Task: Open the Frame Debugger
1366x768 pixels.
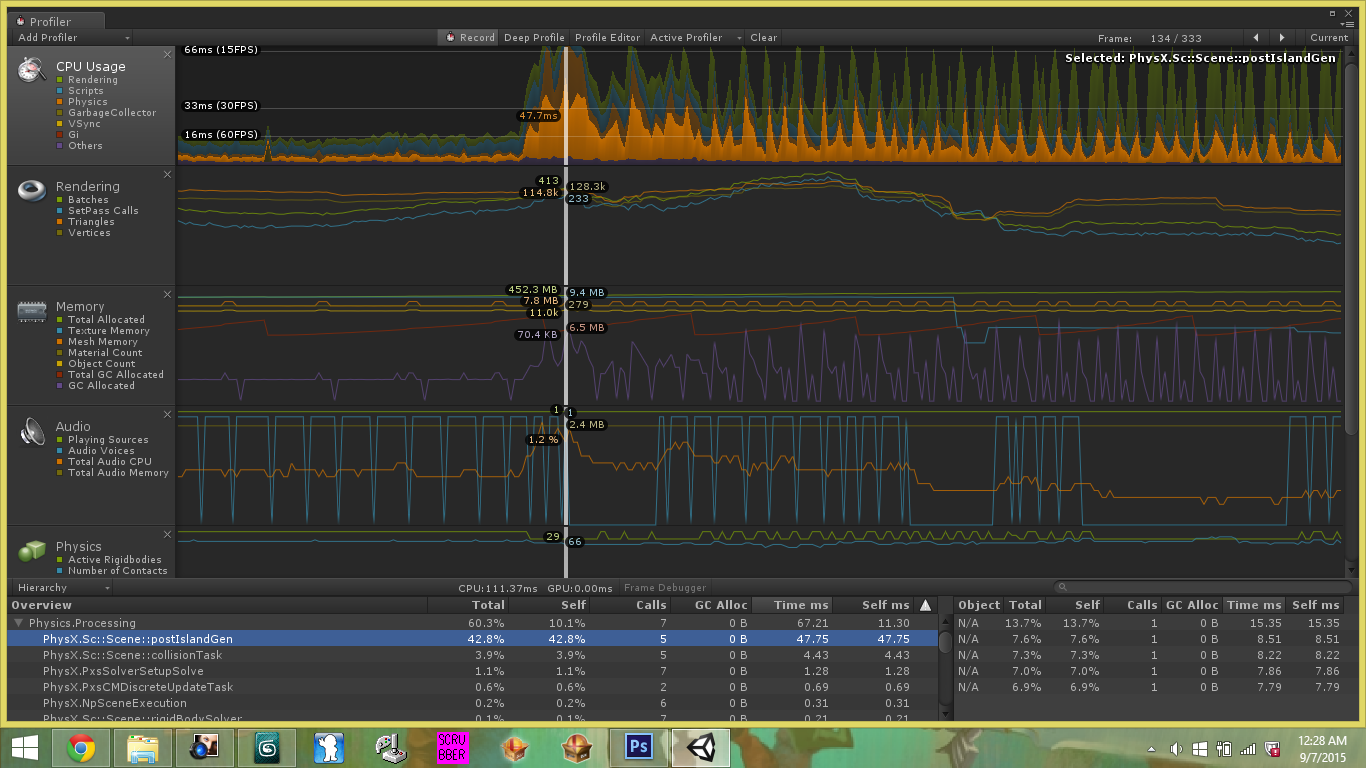Action: [x=665, y=588]
